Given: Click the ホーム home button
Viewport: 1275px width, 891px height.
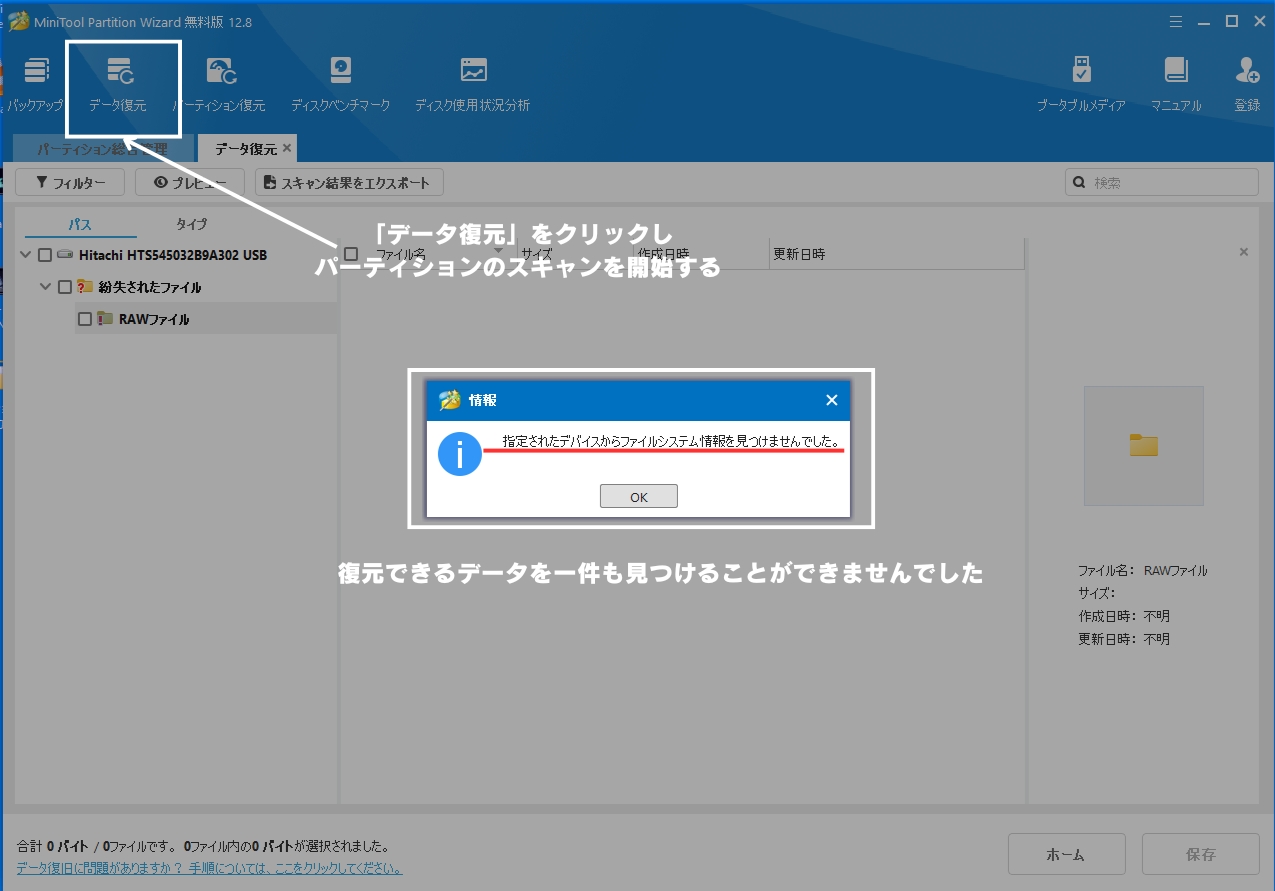Looking at the screenshot, I should click(1067, 855).
